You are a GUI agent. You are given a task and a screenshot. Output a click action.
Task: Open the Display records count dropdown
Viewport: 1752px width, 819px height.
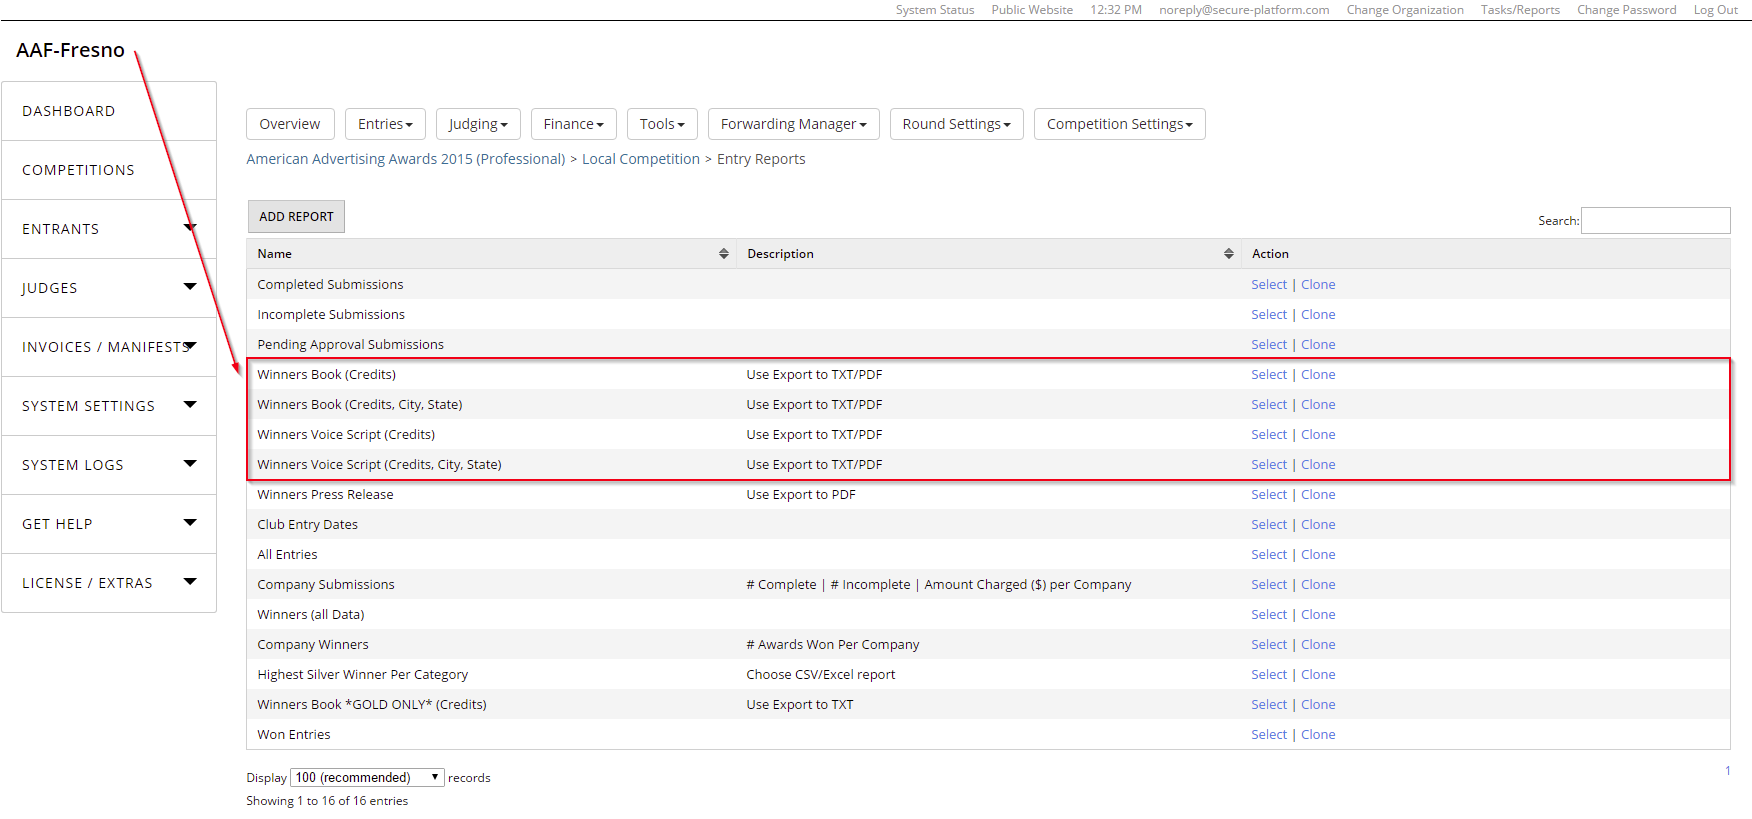(x=367, y=777)
